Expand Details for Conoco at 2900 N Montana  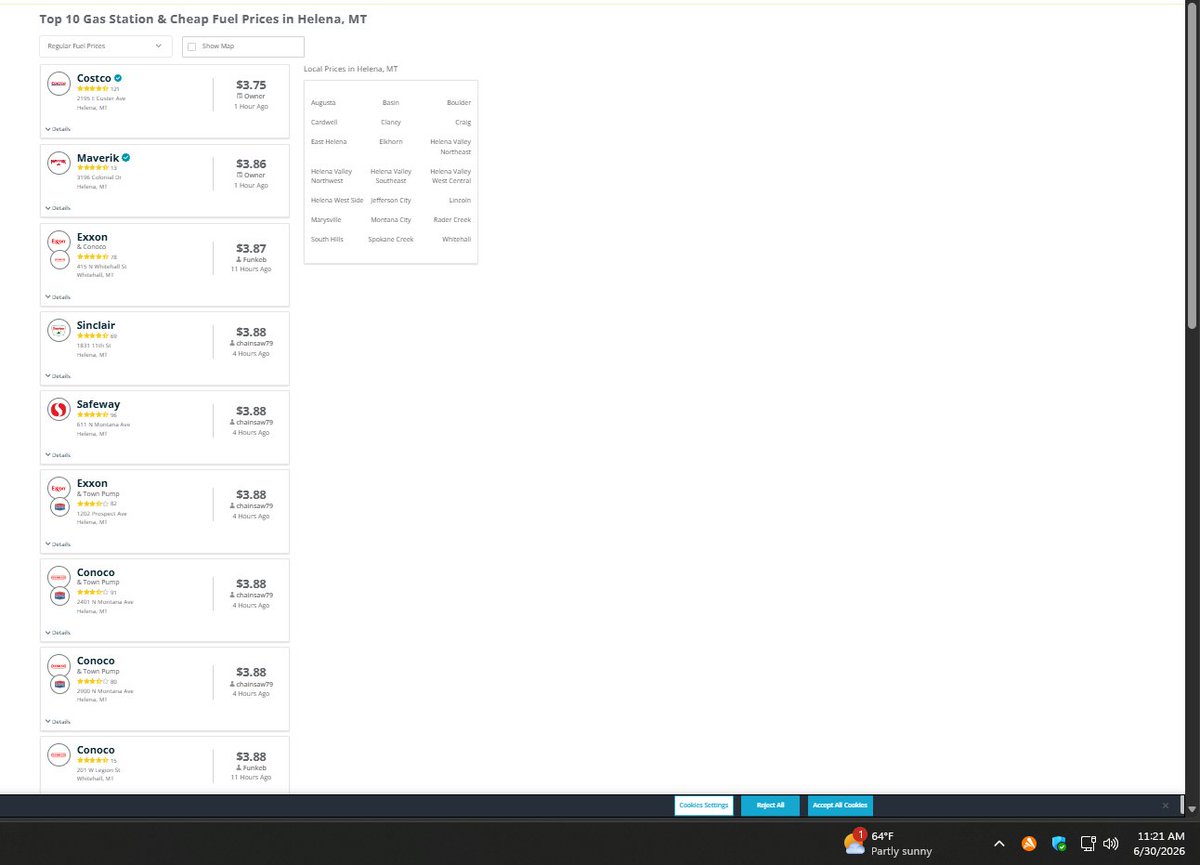[58, 722]
